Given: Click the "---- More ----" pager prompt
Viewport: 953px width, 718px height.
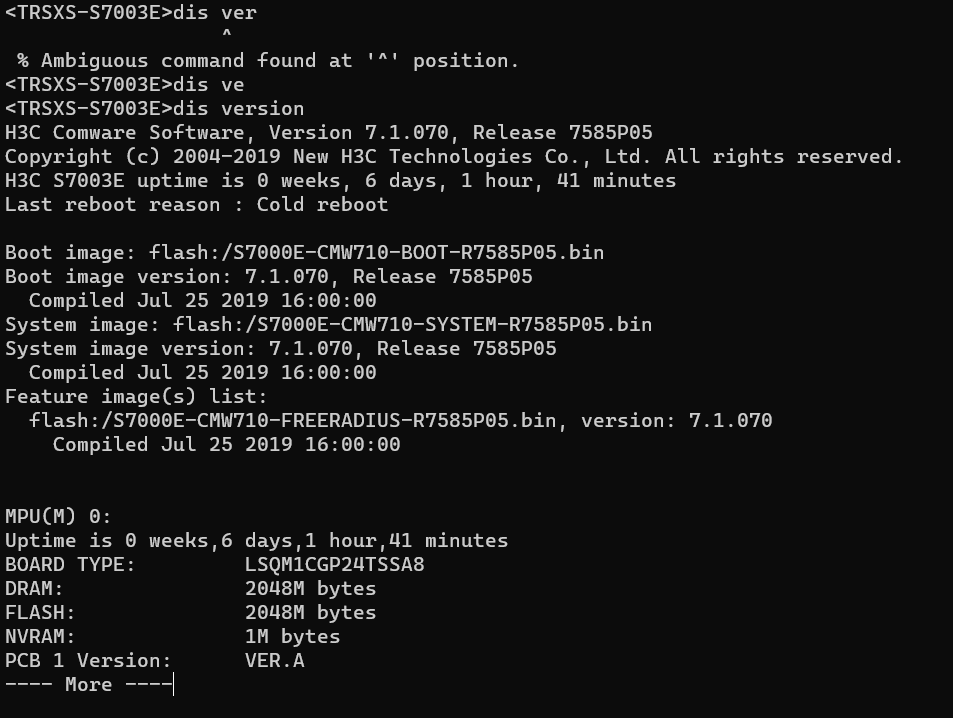Looking at the screenshot, I should [88, 684].
